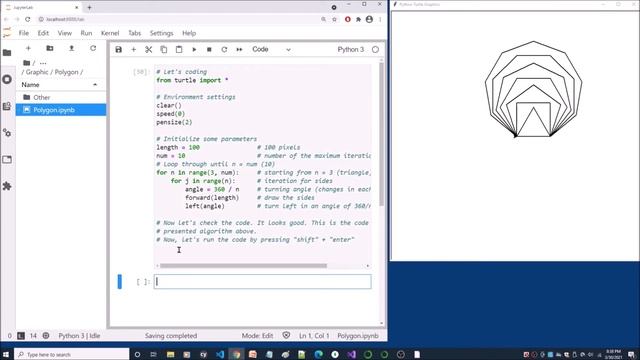Viewport: 640px width, 360px height.
Task: Reload the page in the browser
Action: coord(27,19)
